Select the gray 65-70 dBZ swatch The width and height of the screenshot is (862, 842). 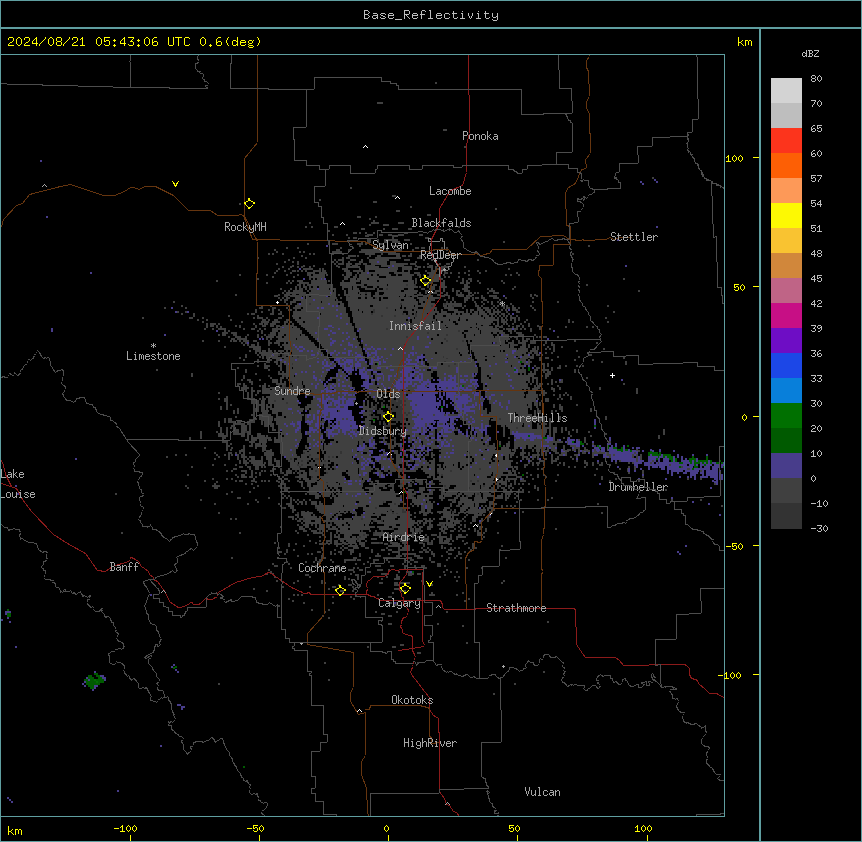tap(786, 115)
